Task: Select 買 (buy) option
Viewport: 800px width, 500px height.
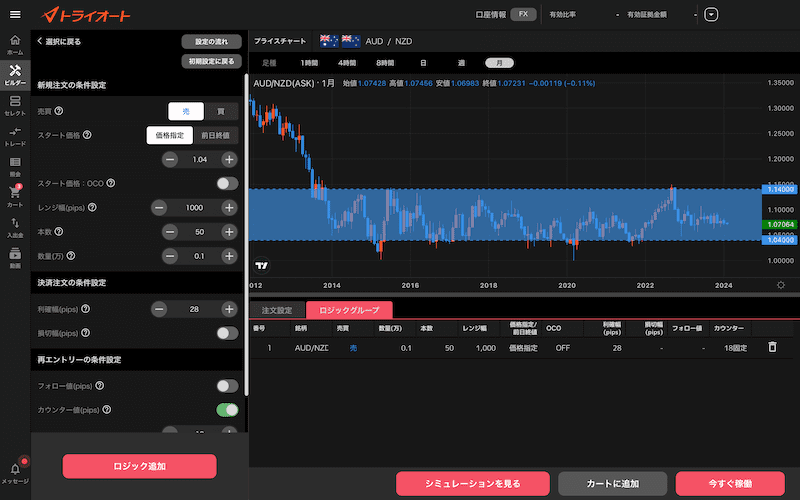Action: point(221,111)
